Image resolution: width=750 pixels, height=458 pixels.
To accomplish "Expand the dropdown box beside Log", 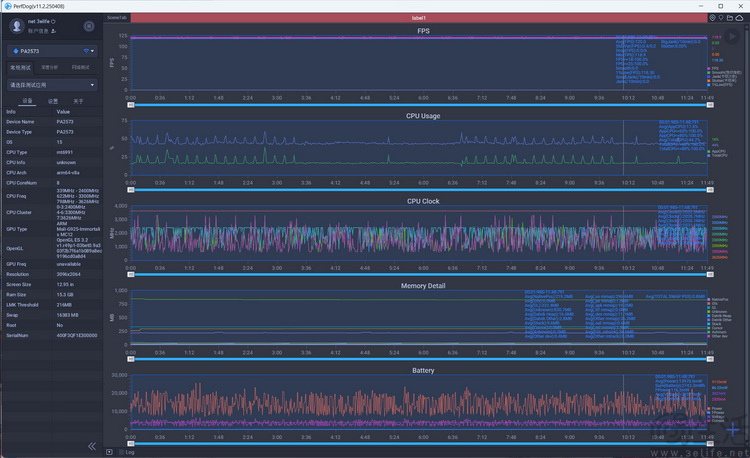I will [x=109, y=452].
